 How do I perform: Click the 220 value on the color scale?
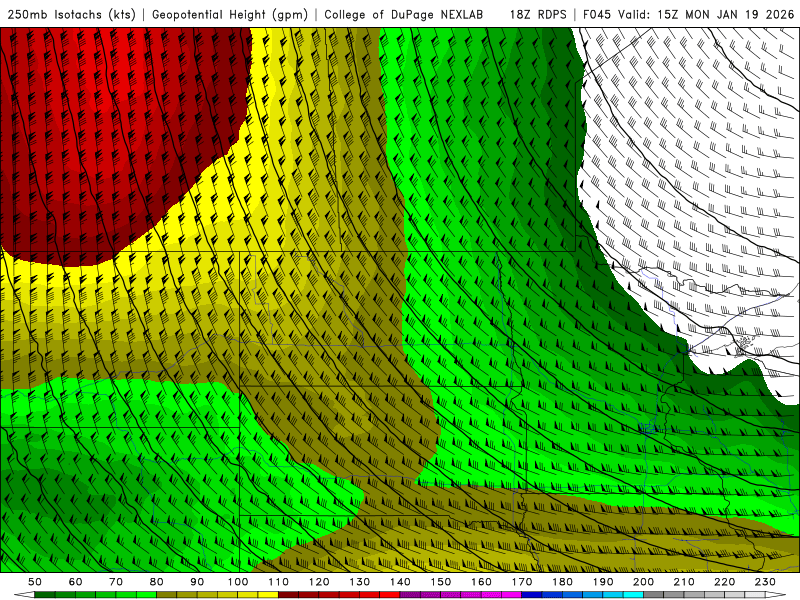724,582
